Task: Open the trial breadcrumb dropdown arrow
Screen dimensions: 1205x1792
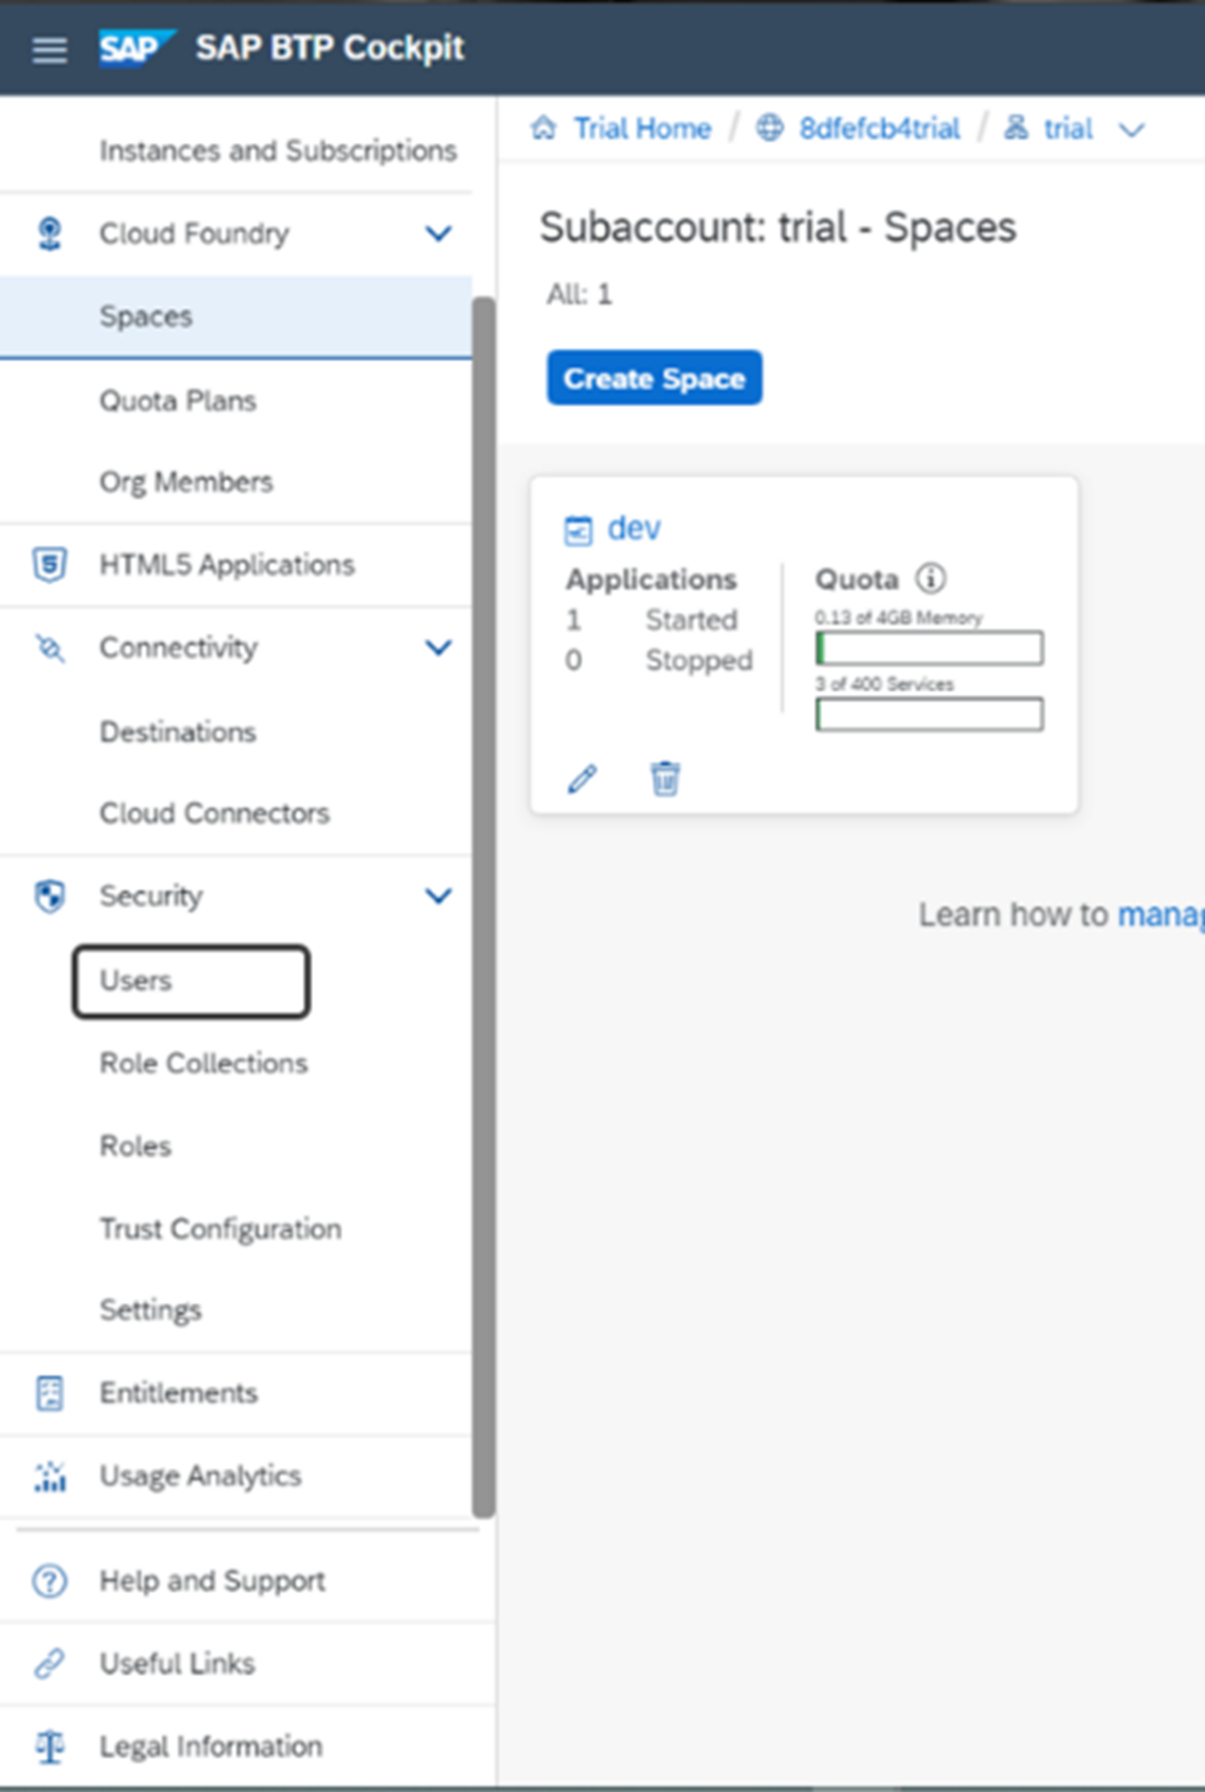Action: click(1131, 130)
